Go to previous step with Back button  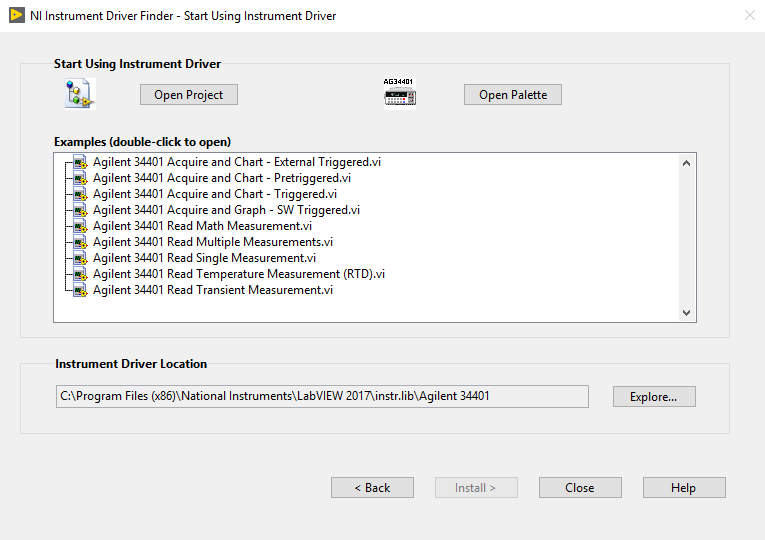pyautogui.click(x=372, y=488)
